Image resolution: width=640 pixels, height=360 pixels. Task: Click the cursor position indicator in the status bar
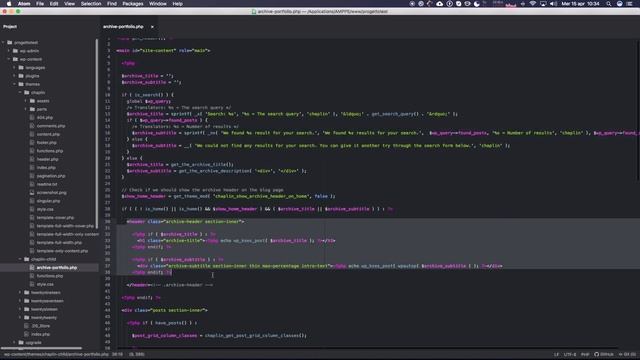[118, 355]
